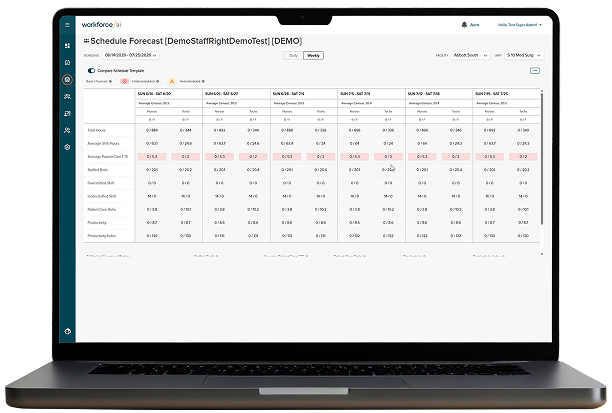Click the SUN 6/21 - SAT 6/27 column header
The image size is (612, 413).
(x=222, y=94)
